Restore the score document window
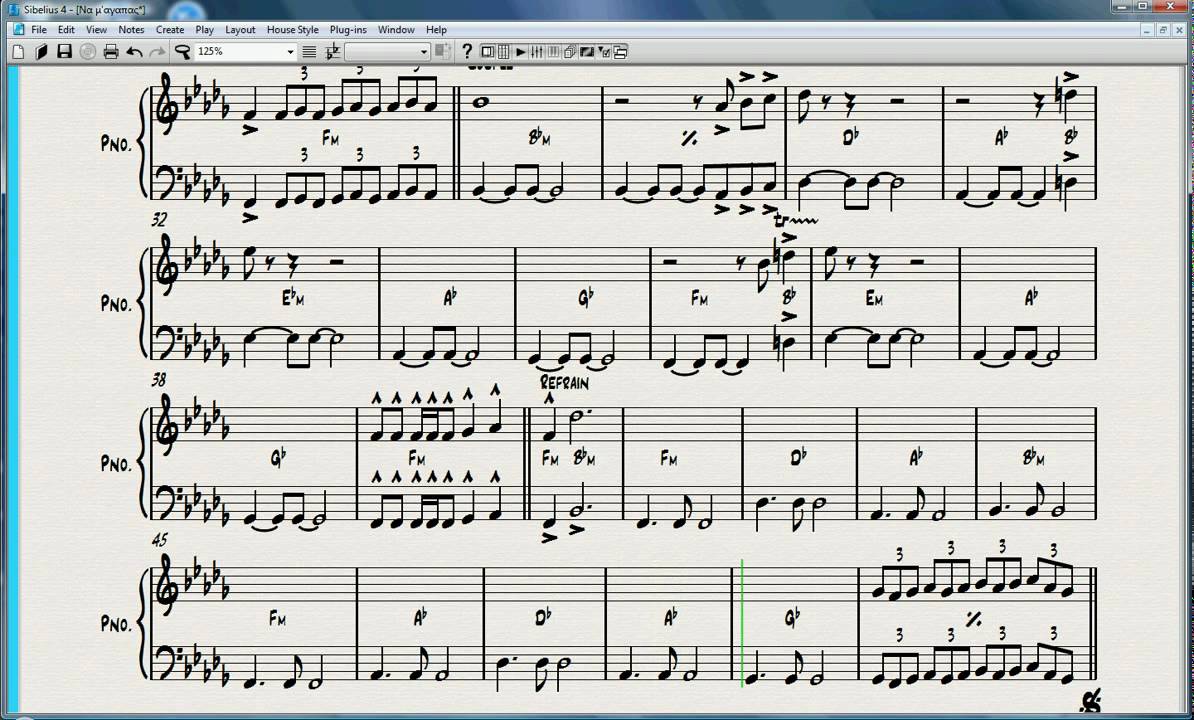 1163,30
